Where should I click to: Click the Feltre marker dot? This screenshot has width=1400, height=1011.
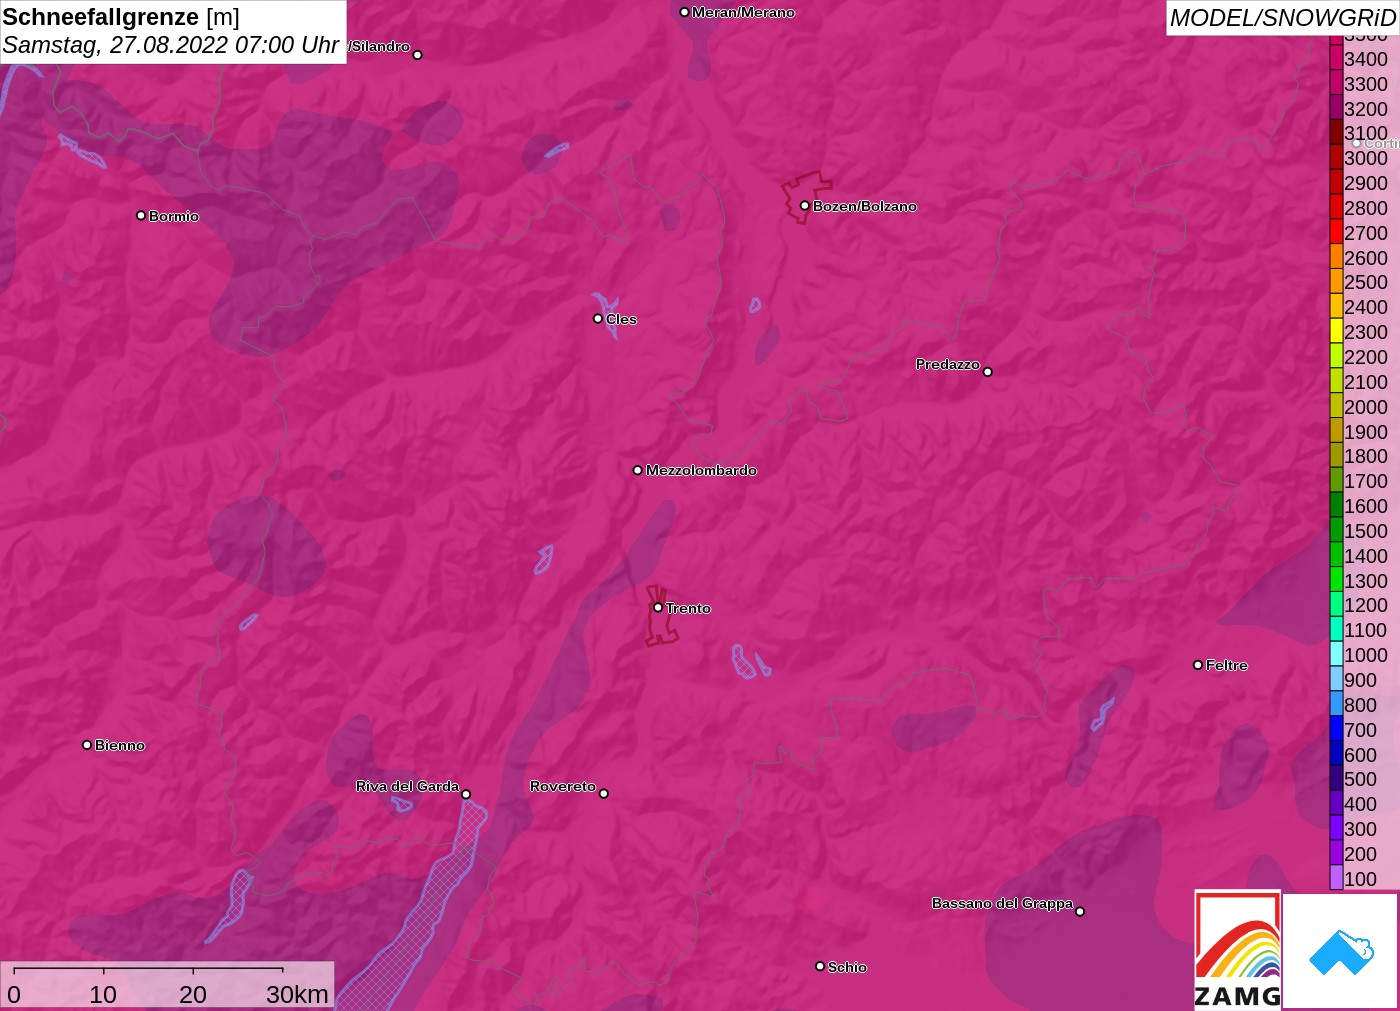pyautogui.click(x=1198, y=665)
